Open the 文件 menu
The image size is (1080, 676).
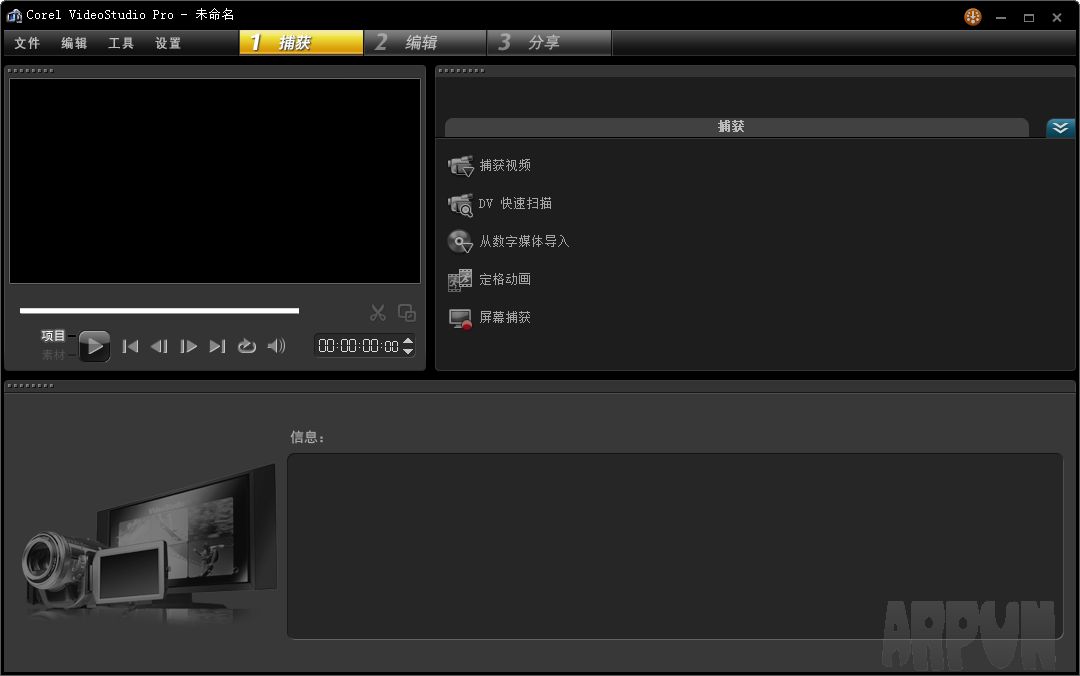pos(27,43)
